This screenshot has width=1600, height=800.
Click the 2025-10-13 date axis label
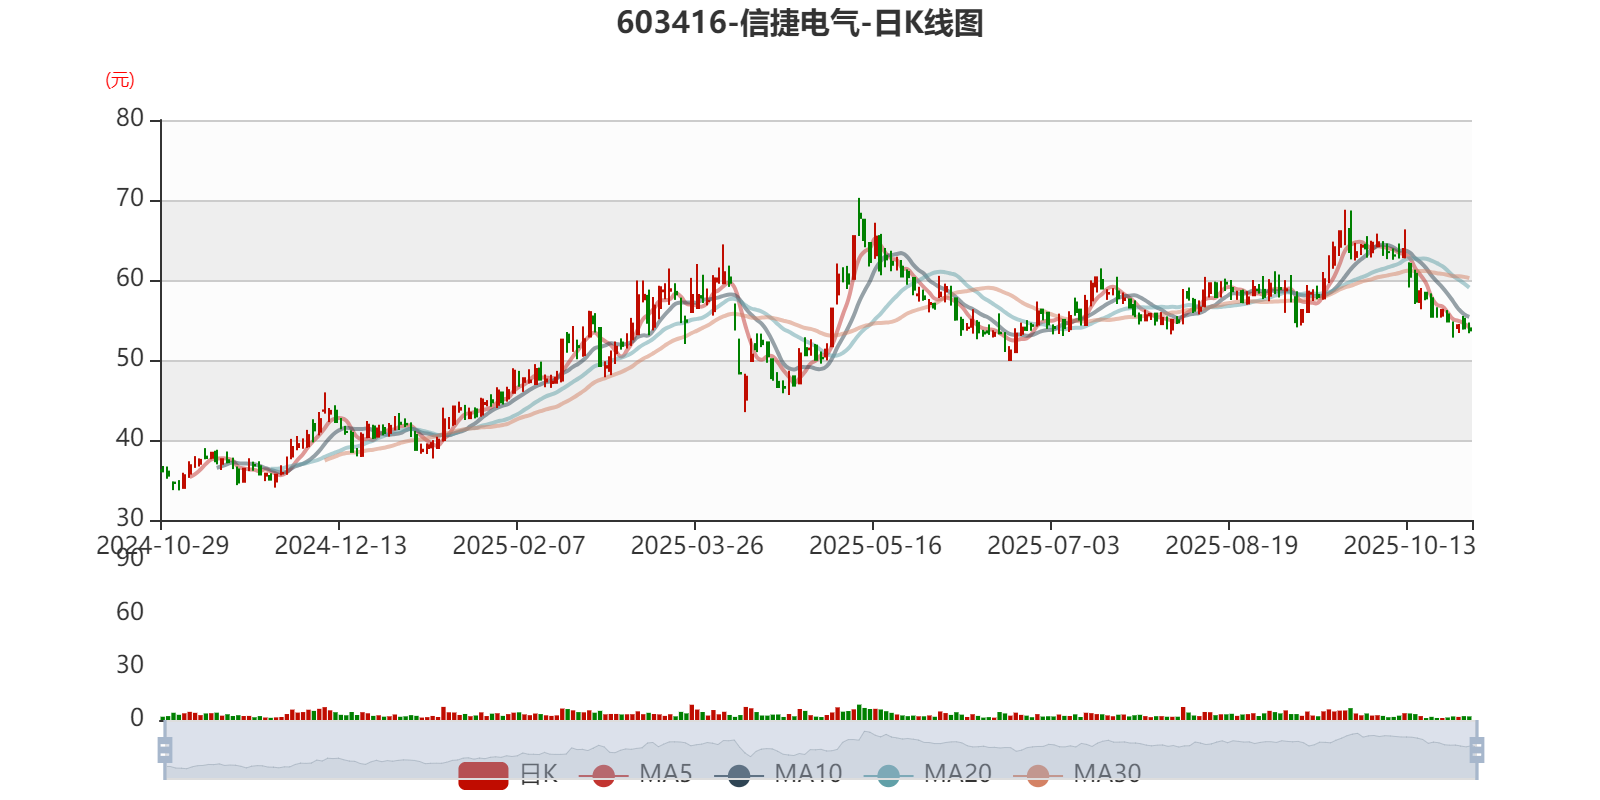(x=1409, y=546)
